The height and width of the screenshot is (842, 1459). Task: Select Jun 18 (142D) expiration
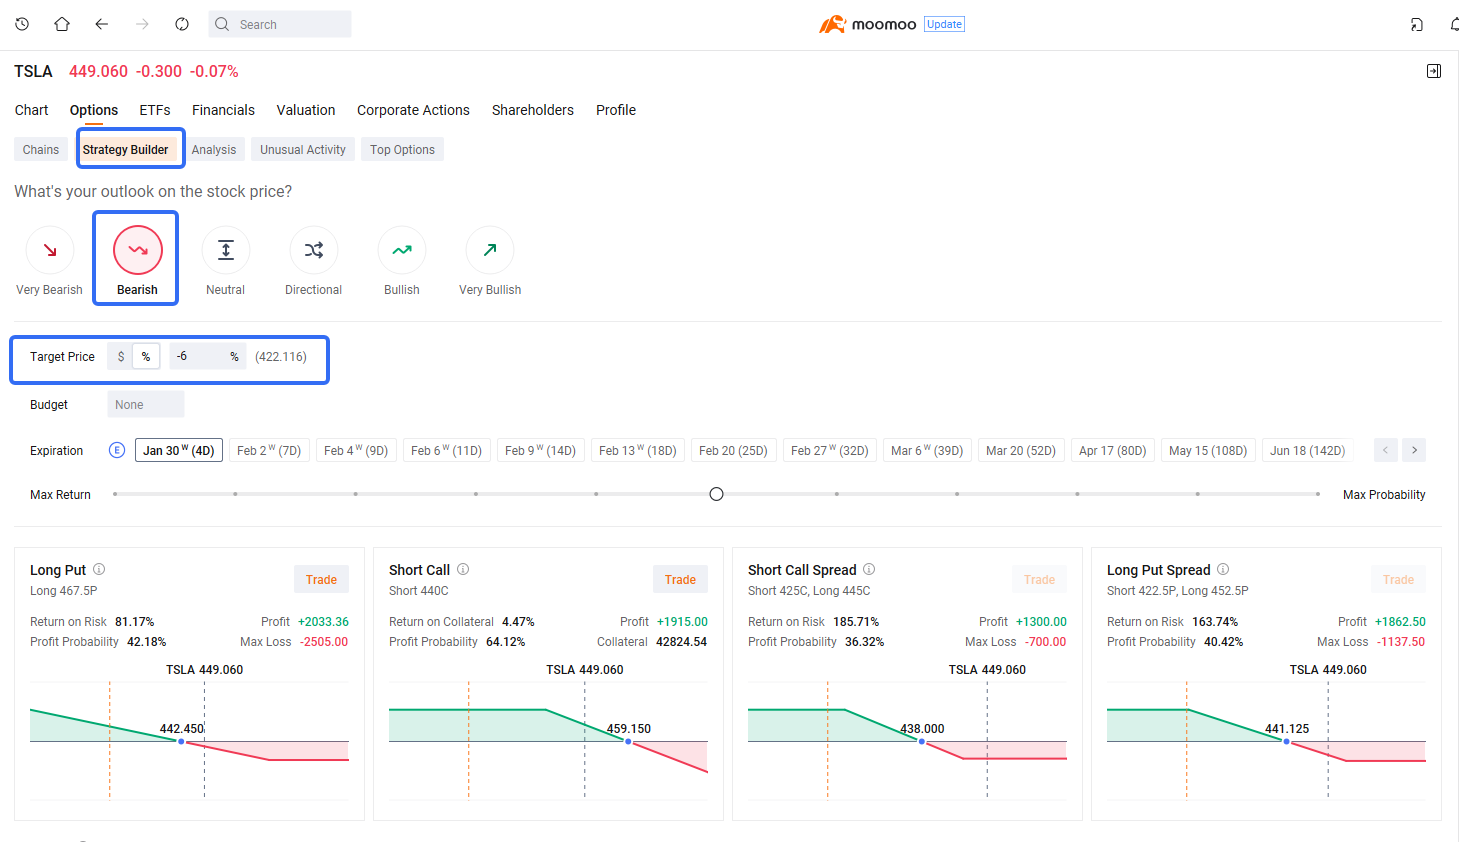tap(1308, 450)
